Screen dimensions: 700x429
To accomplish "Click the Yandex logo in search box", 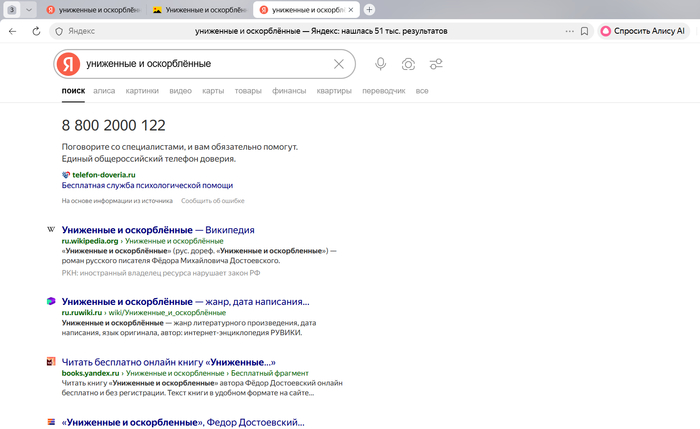I will click(x=67, y=64).
